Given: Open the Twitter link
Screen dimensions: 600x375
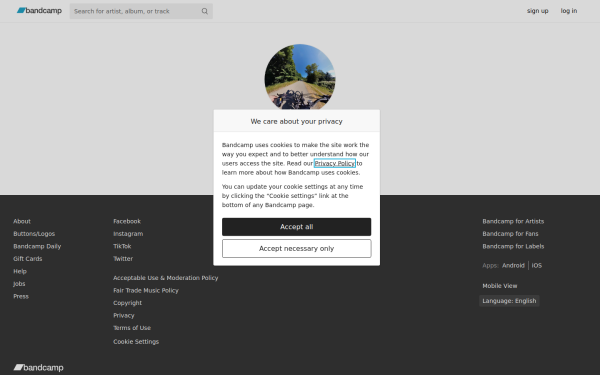Looking at the screenshot, I should point(123,259).
